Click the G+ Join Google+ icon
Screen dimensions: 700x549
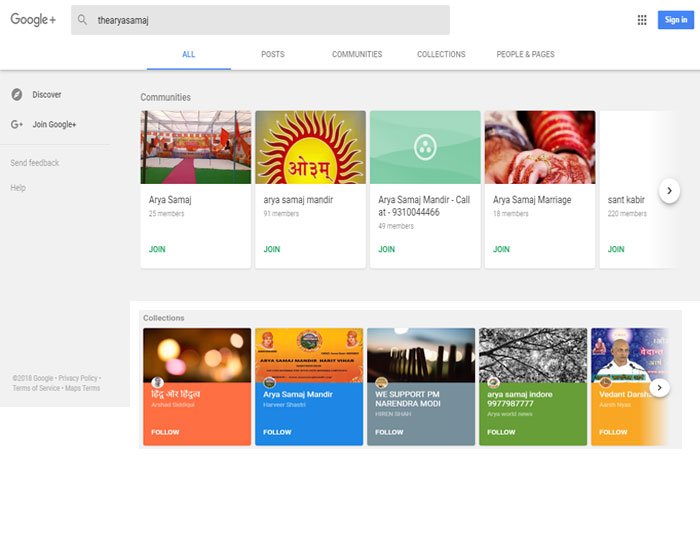tap(17, 125)
